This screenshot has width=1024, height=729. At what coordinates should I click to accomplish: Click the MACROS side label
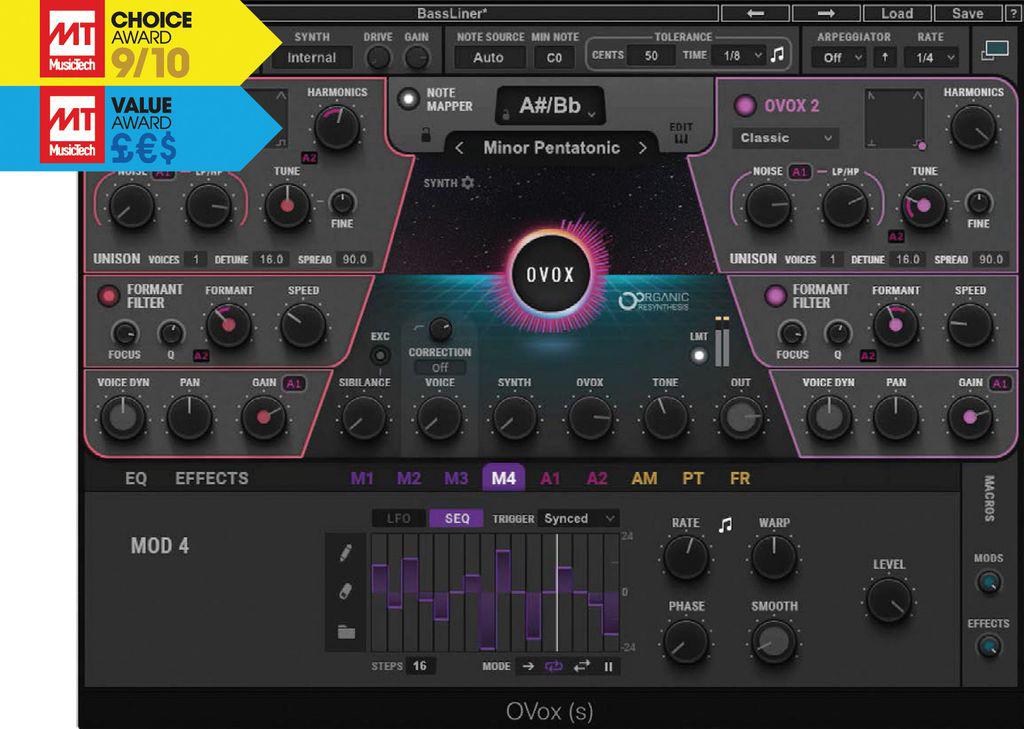(989, 498)
